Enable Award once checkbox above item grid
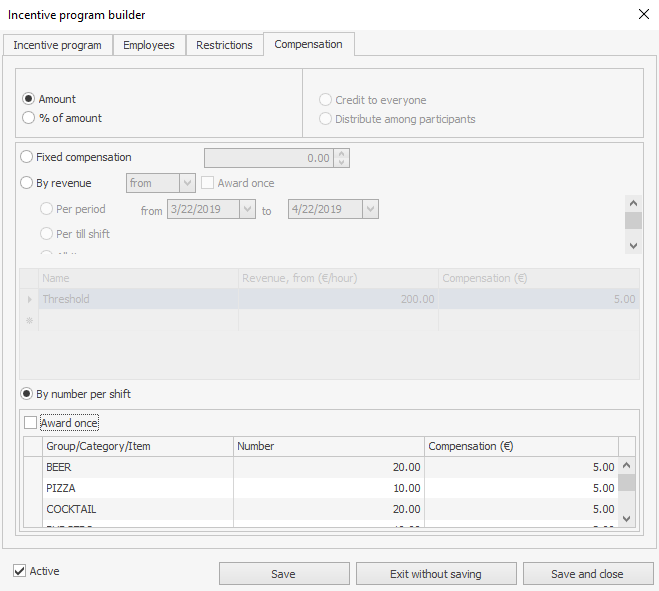Image resolution: width=659 pixels, height=591 pixels. 31,423
